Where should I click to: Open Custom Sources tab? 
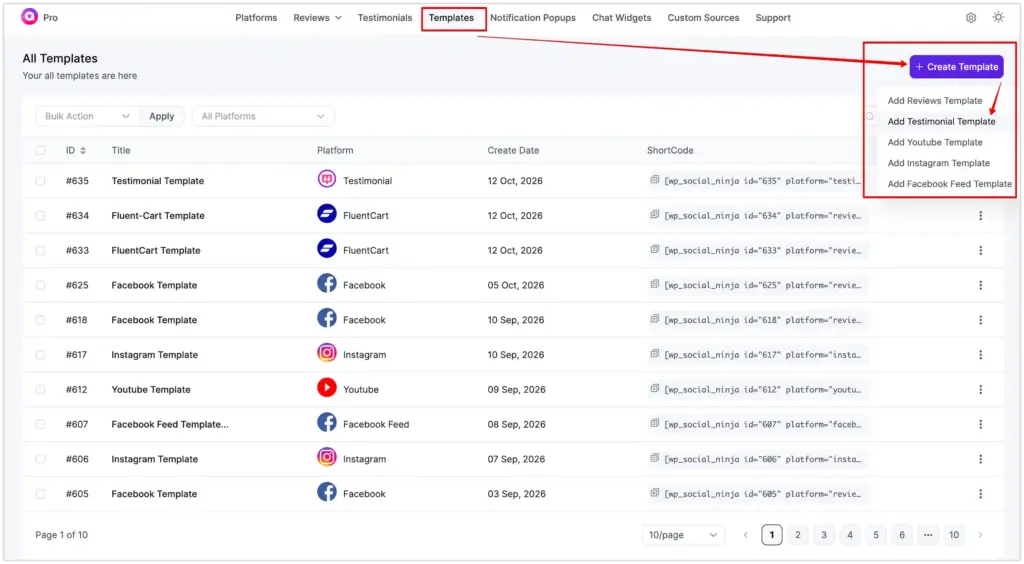[x=703, y=18]
